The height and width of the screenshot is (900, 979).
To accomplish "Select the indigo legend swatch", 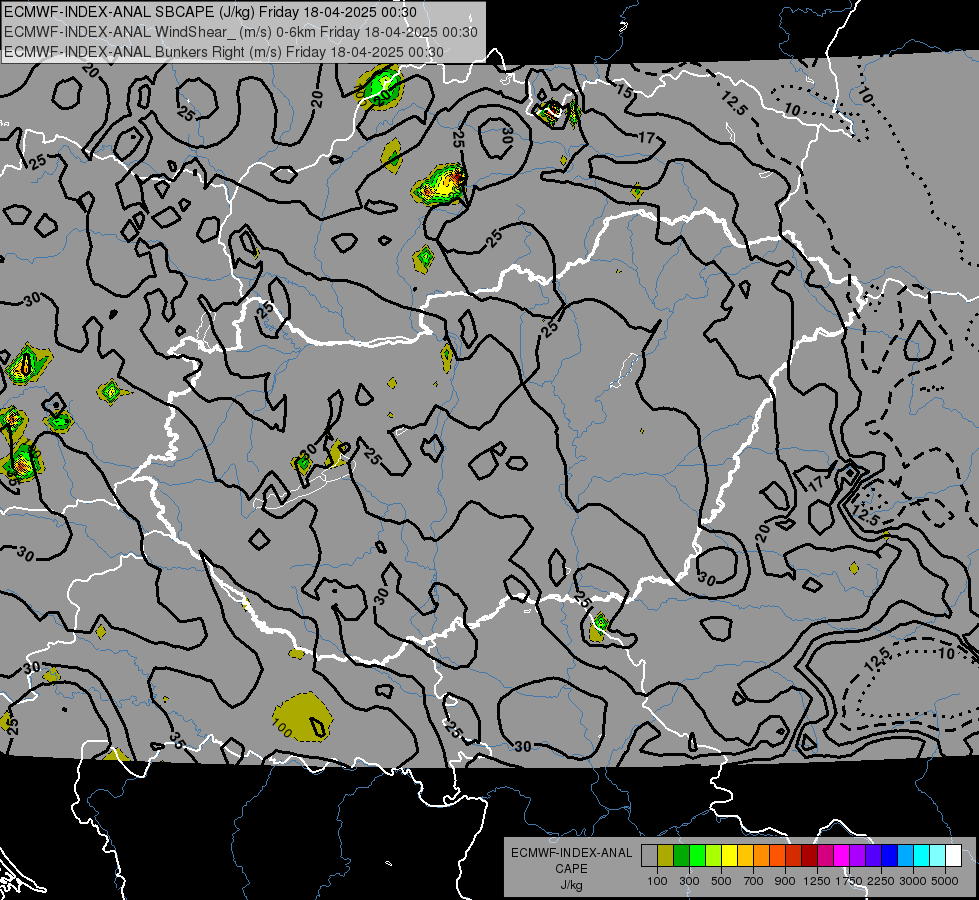I will pyautogui.click(x=873, y=856).
